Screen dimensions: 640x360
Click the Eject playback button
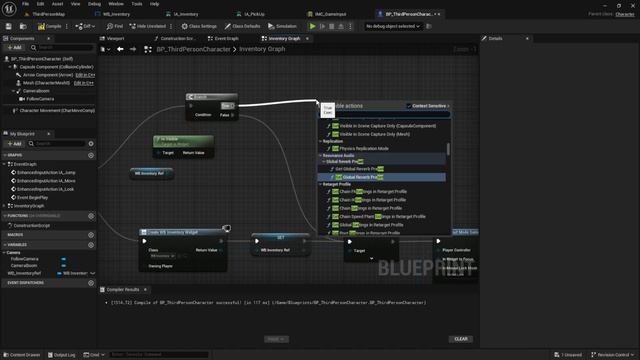tap(341, 26)
